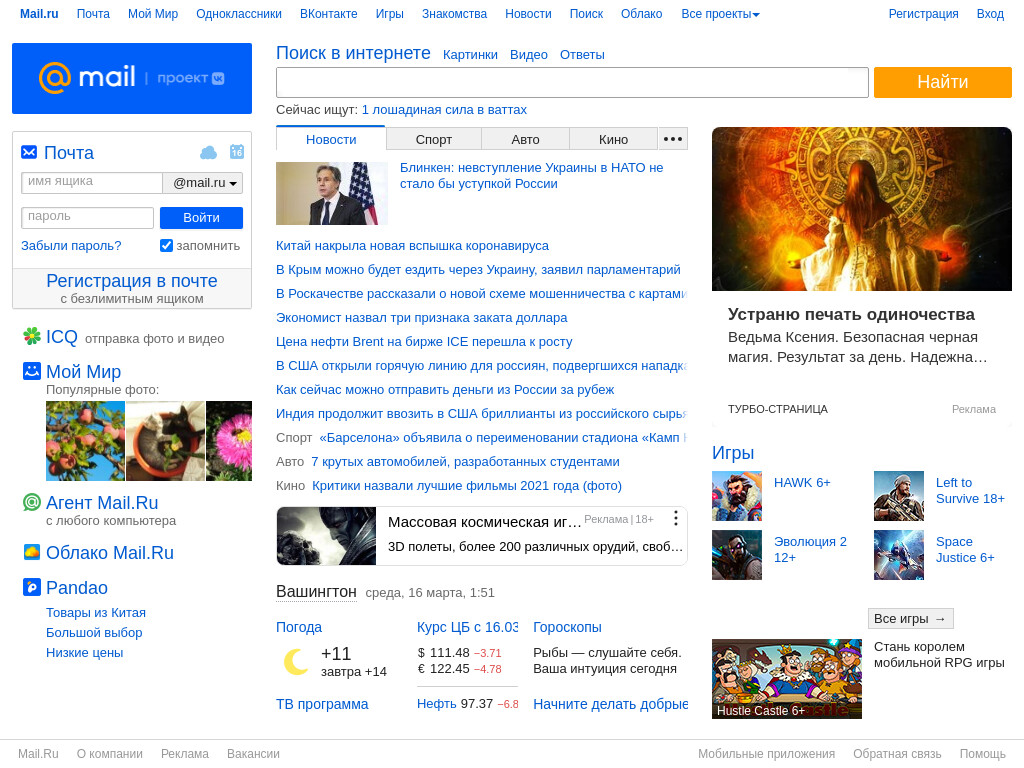Open the Гороскопы section link
1024x768 pixels.
(568, 627)
